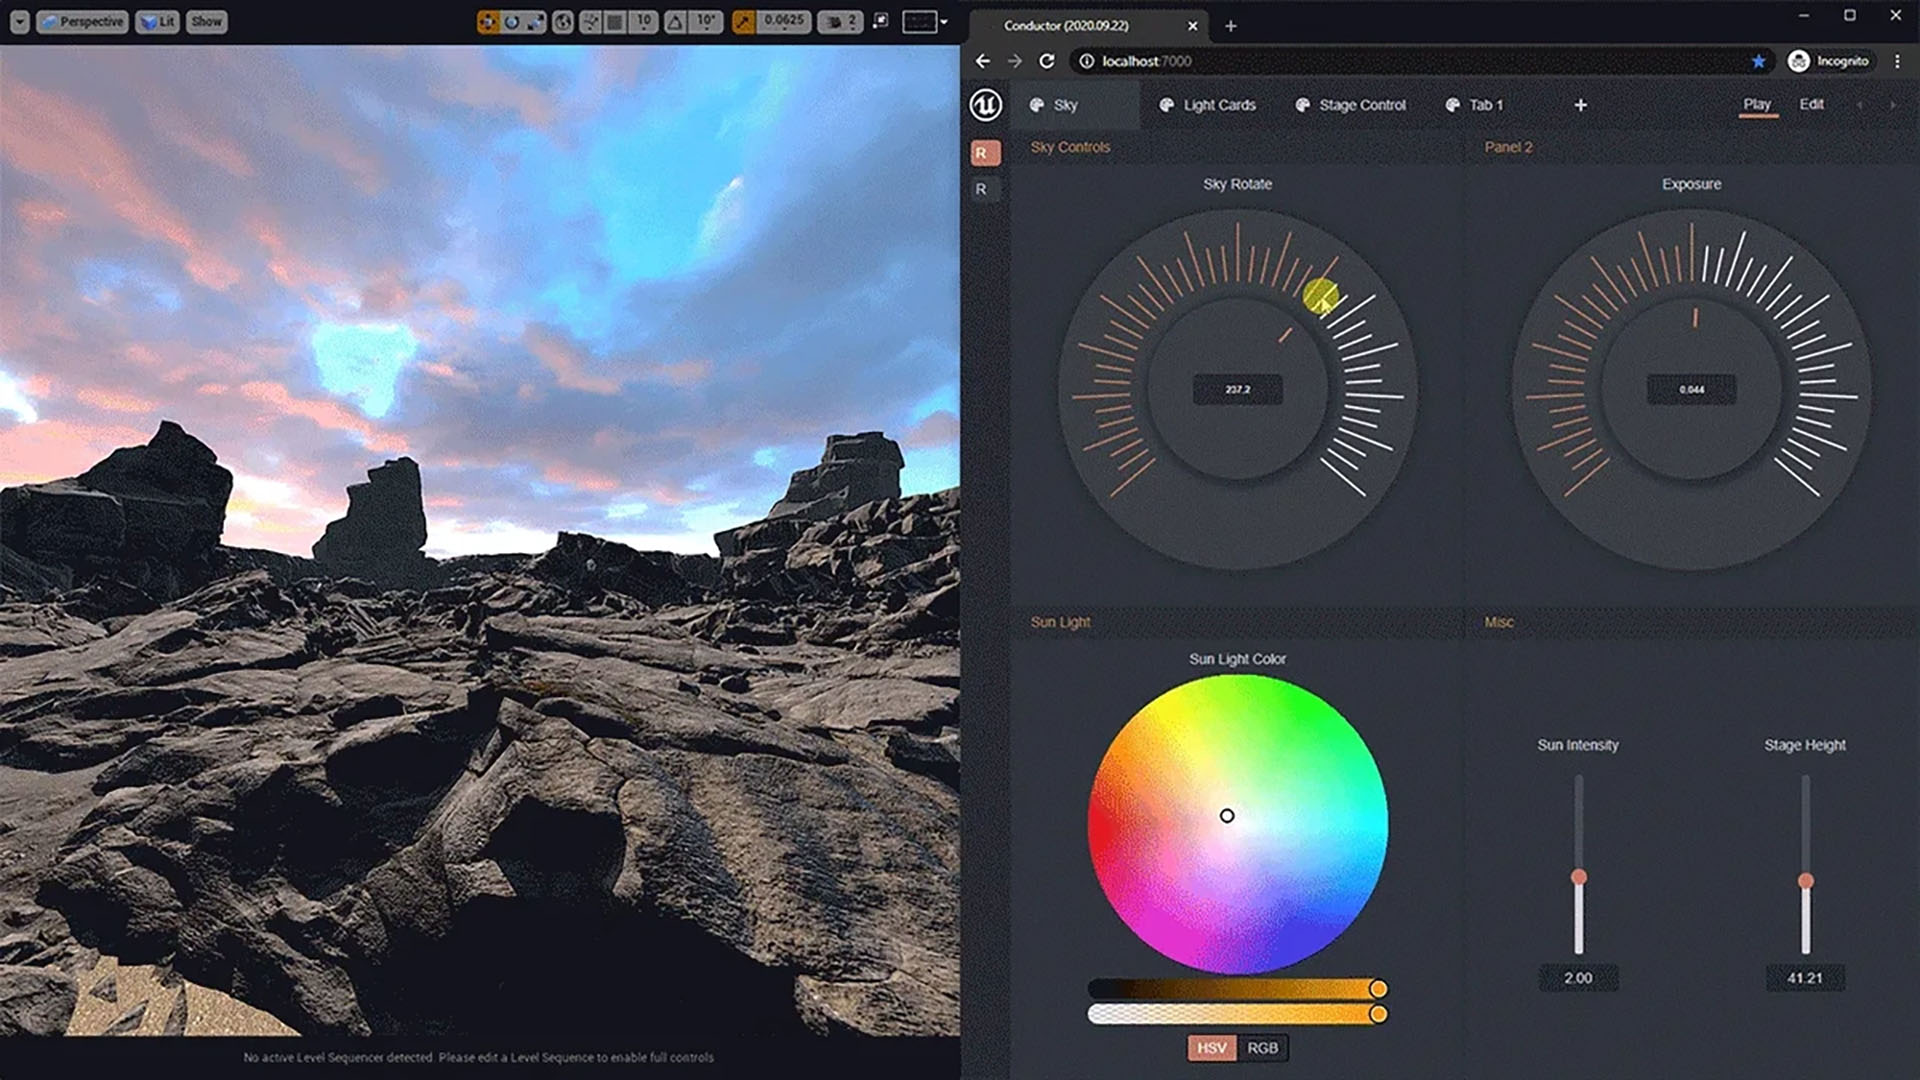Select the rotate transform tool
The image size is (1920, 1080).
[512, 22]
